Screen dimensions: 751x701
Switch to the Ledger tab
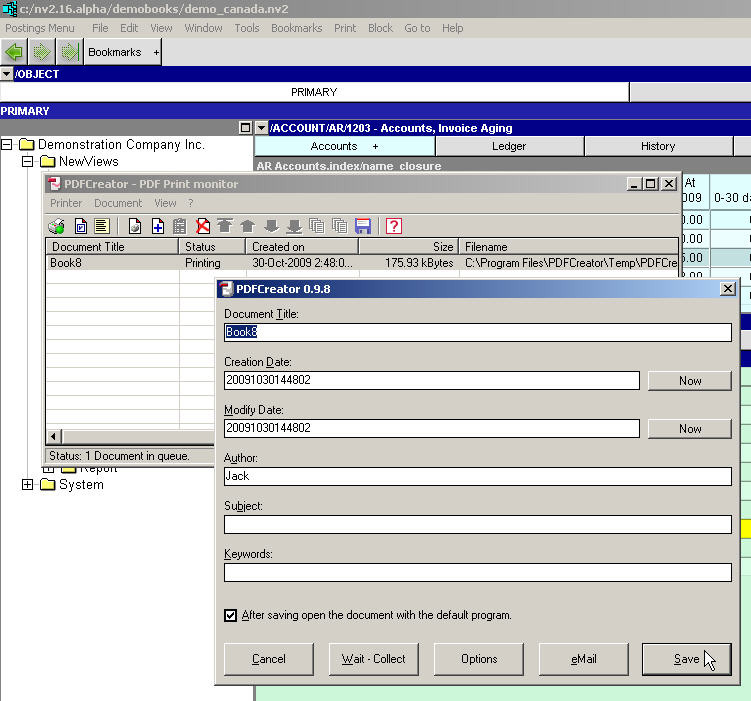click(x=509, y=146)
